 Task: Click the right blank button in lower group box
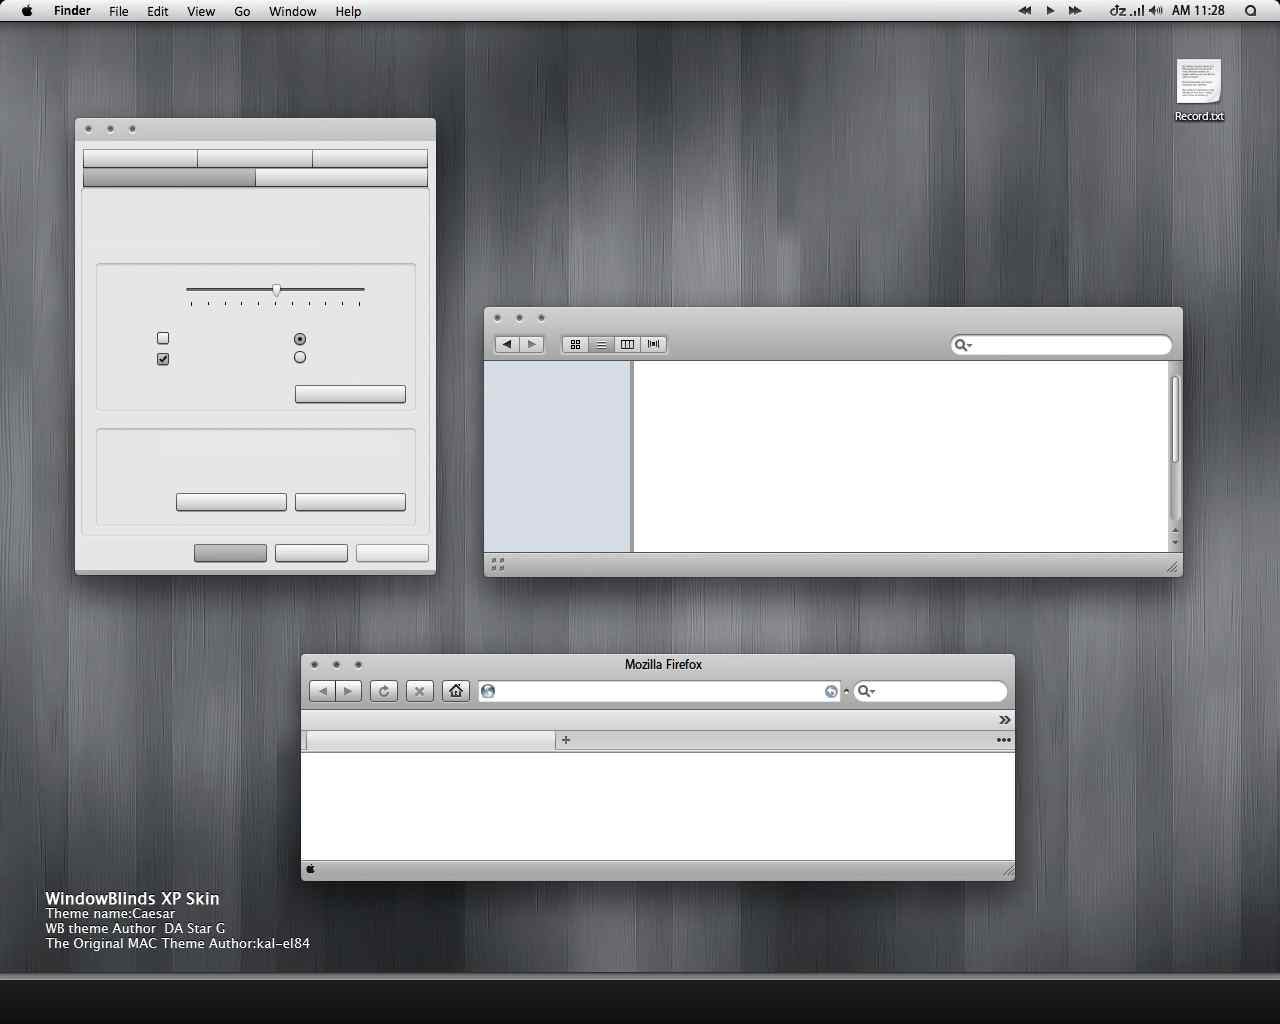click(x=350, y=502)
